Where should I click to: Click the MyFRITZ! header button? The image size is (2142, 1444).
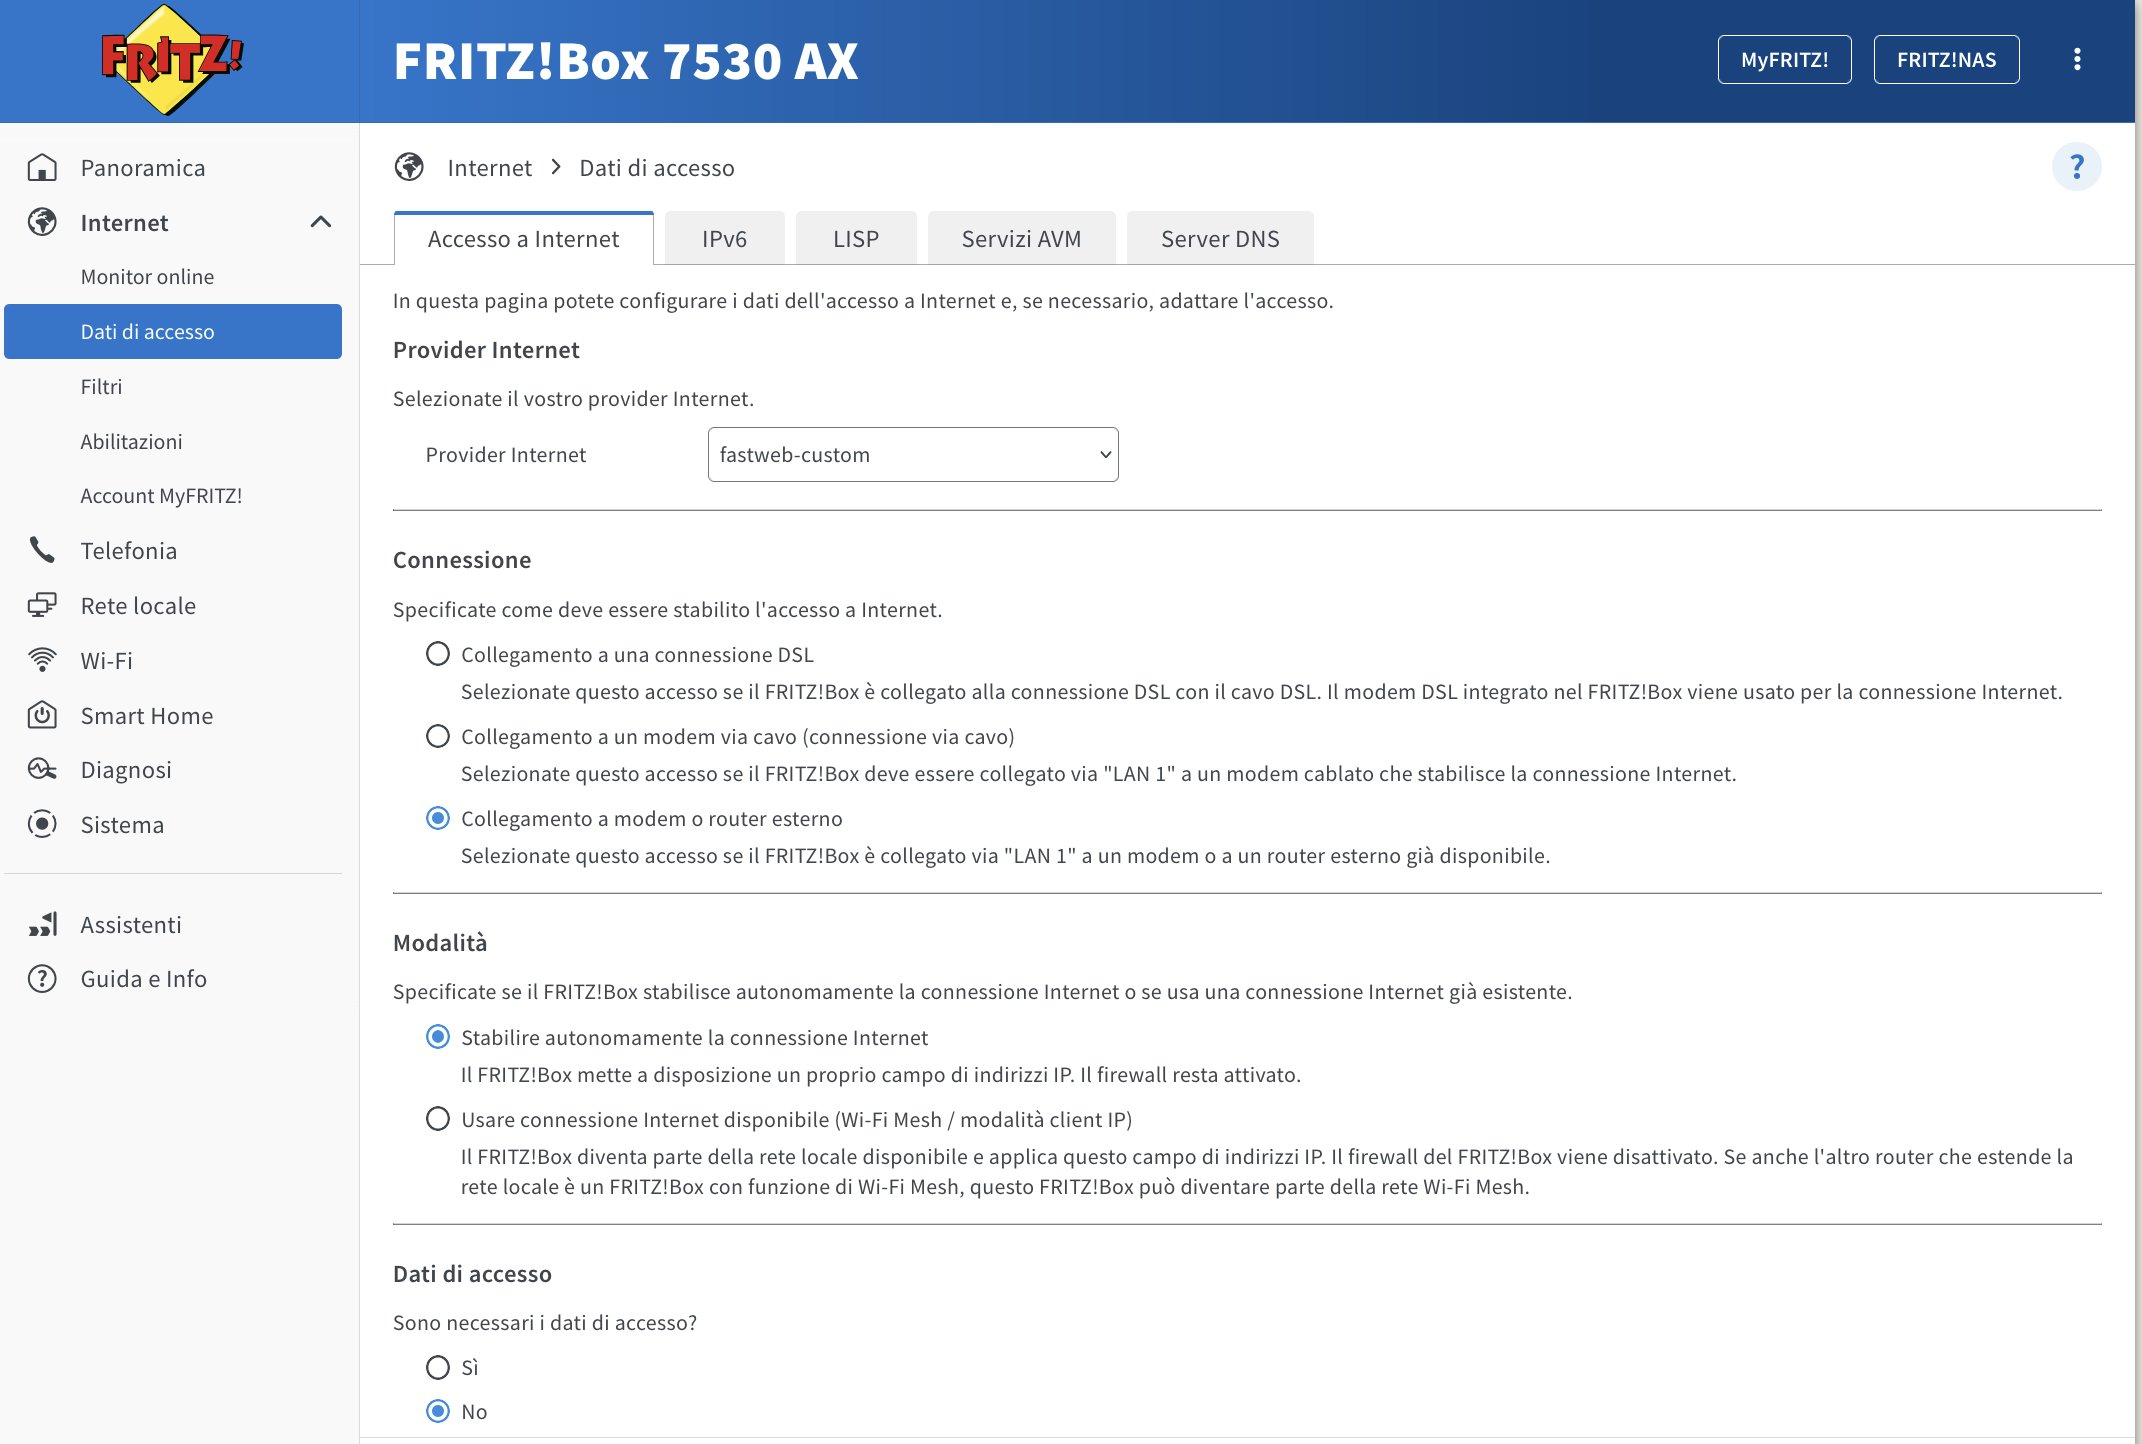pos(1784,60)
